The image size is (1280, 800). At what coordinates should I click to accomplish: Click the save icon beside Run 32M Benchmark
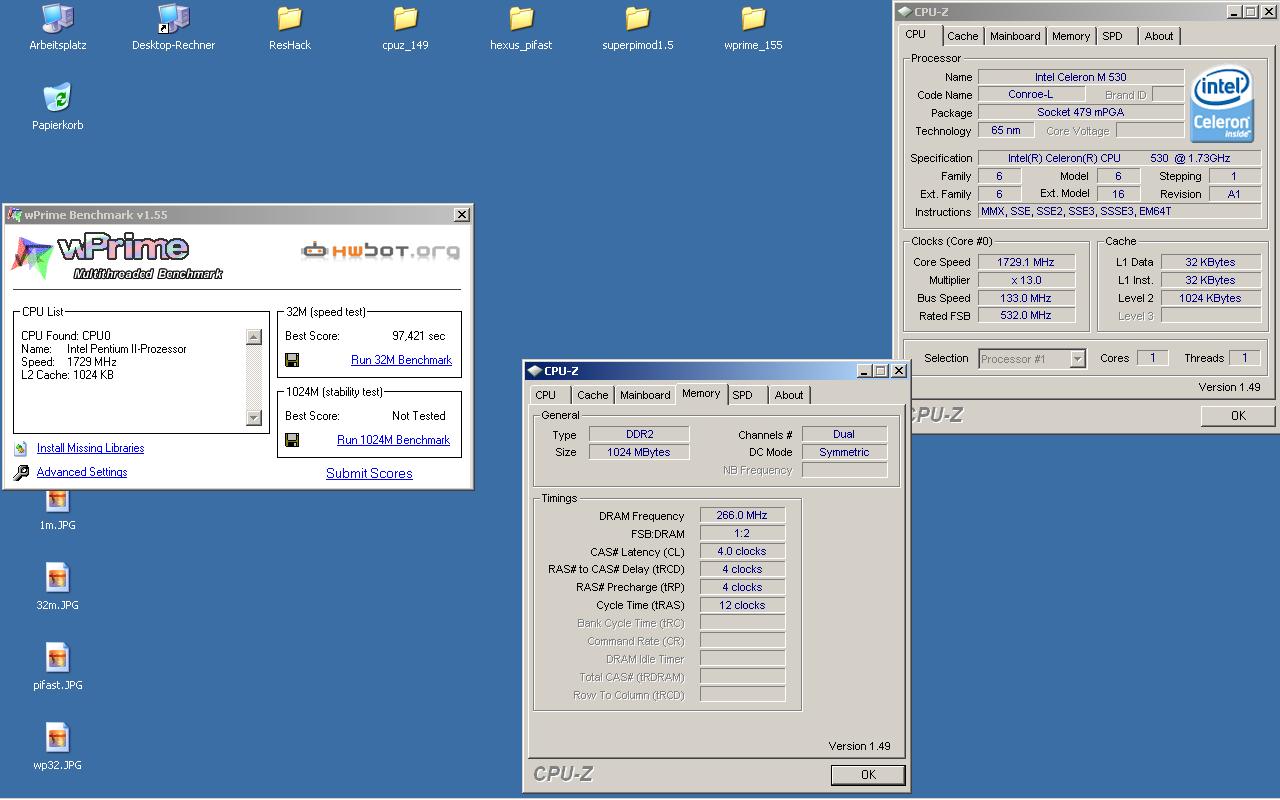292,360
